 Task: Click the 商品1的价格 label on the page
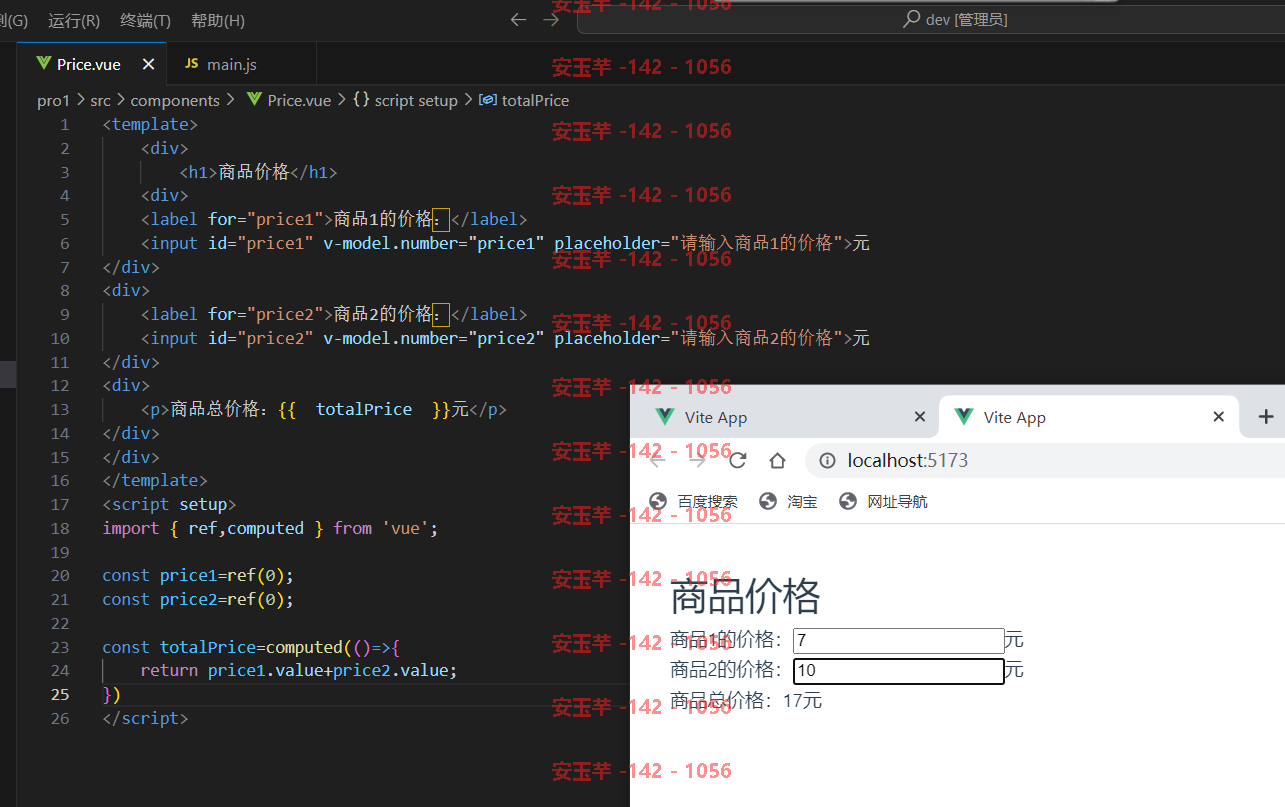727,640
